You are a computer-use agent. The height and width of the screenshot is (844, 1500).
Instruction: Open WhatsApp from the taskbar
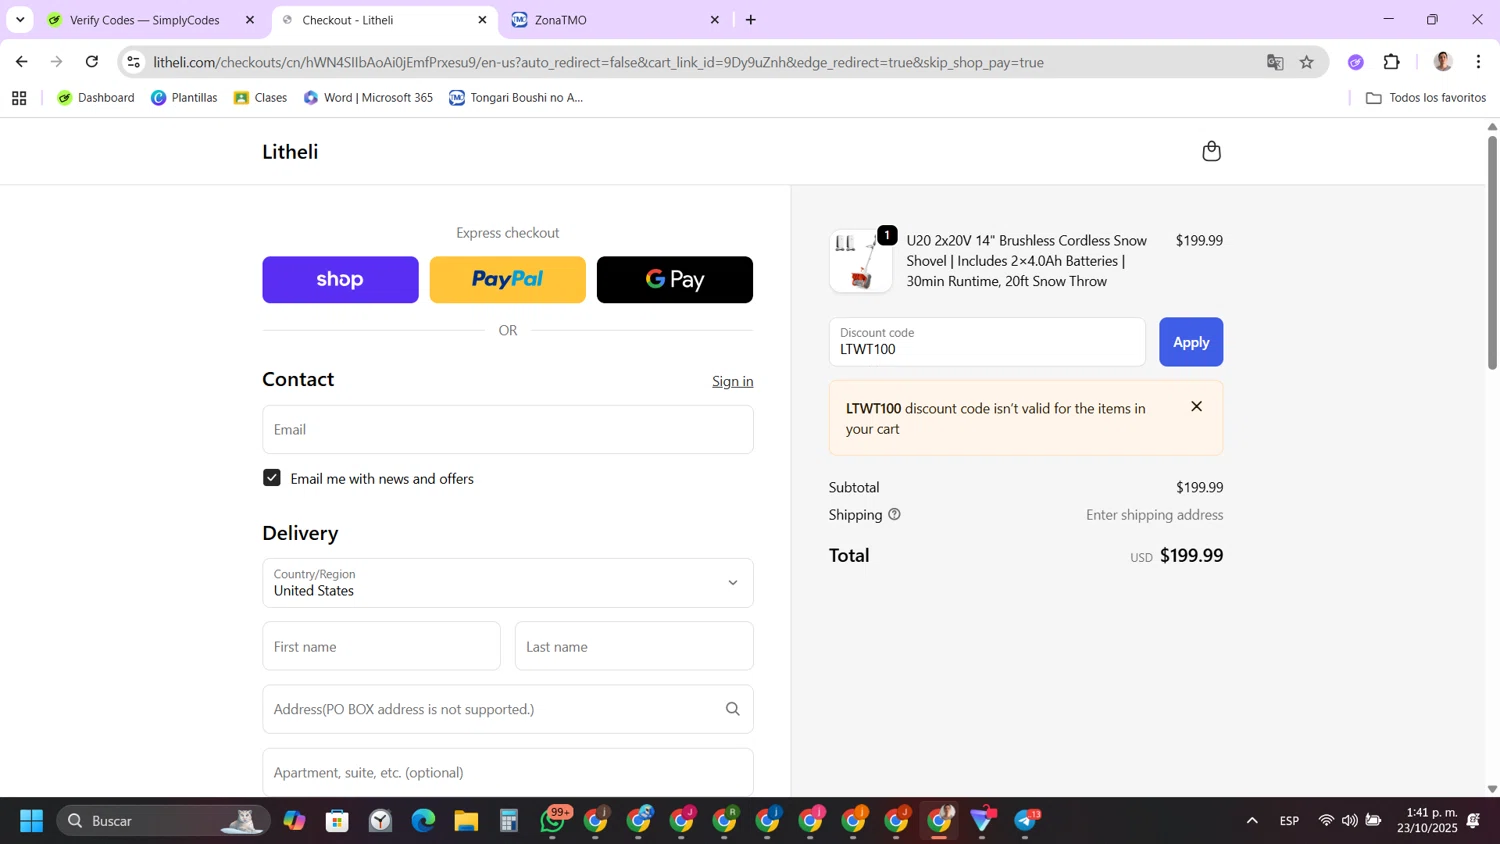point(553,821)
